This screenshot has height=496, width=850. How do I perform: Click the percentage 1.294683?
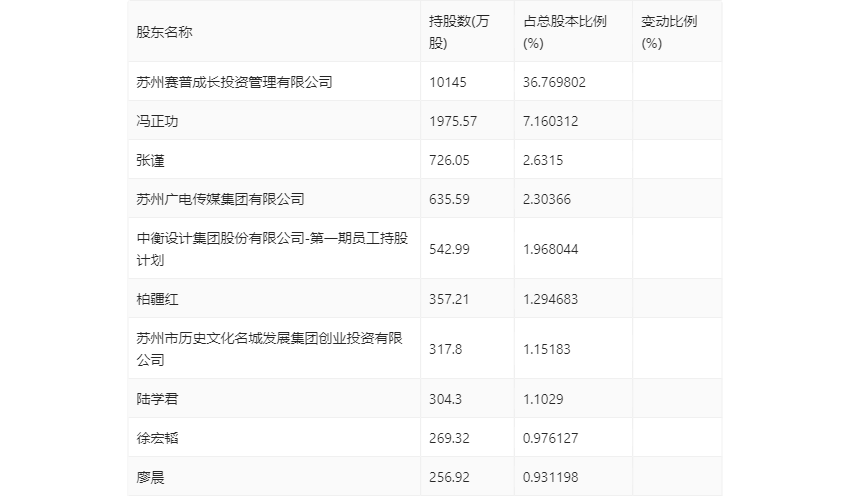point(550,299)
